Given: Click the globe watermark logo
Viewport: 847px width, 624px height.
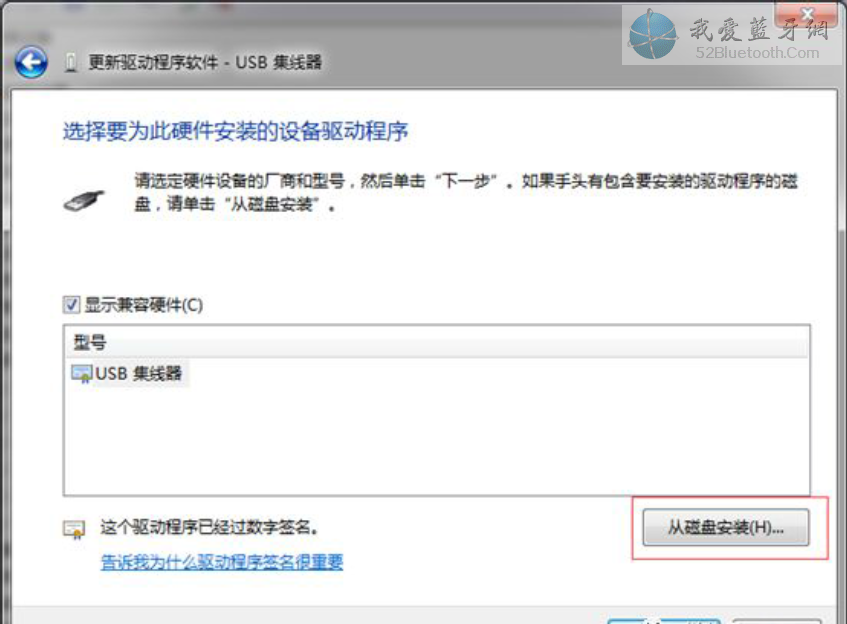Looking at the screenshot, I should pos(652,34).
